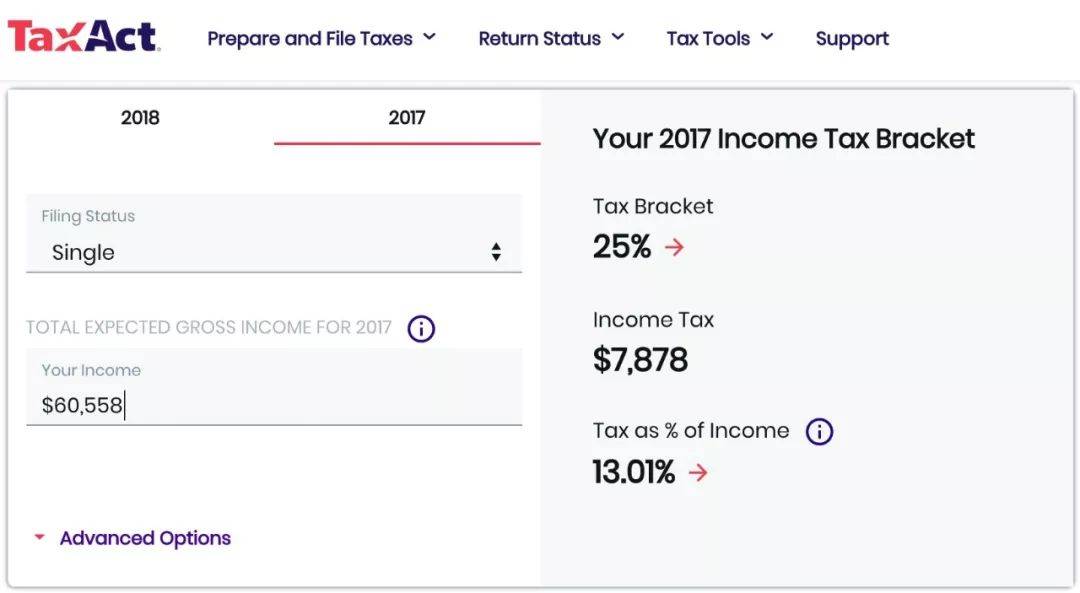
Task: Open the Tax Tools dropdown
Action: (x=720, y=39)
